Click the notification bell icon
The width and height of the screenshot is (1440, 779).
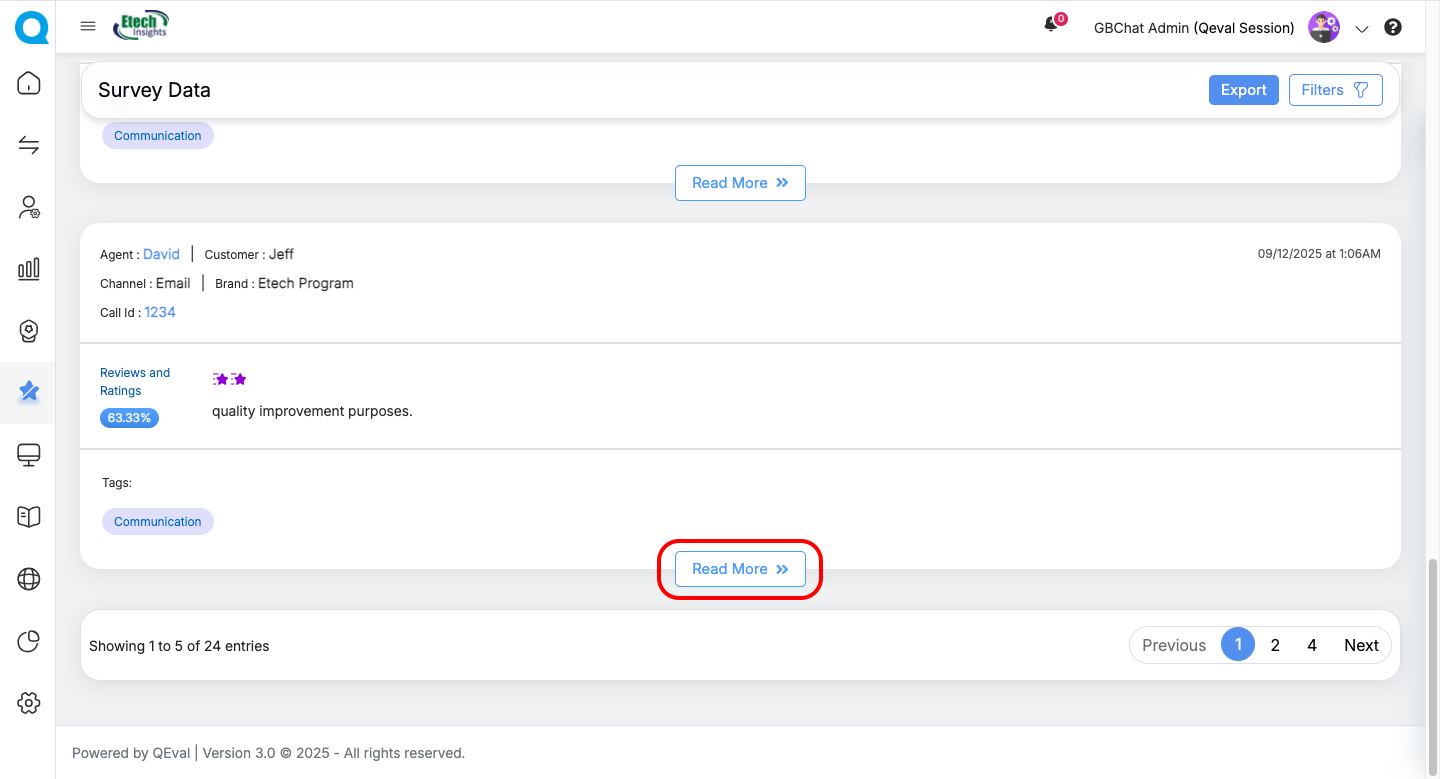point(1051,26)
